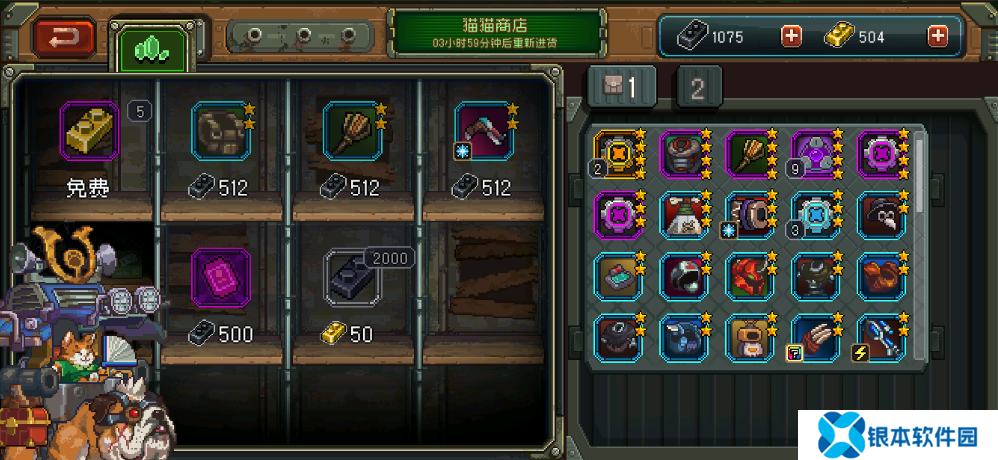Select the orange gear item in inventory
Screen dimensions: 998x460
pyautogui.click(x=618, y=154)
